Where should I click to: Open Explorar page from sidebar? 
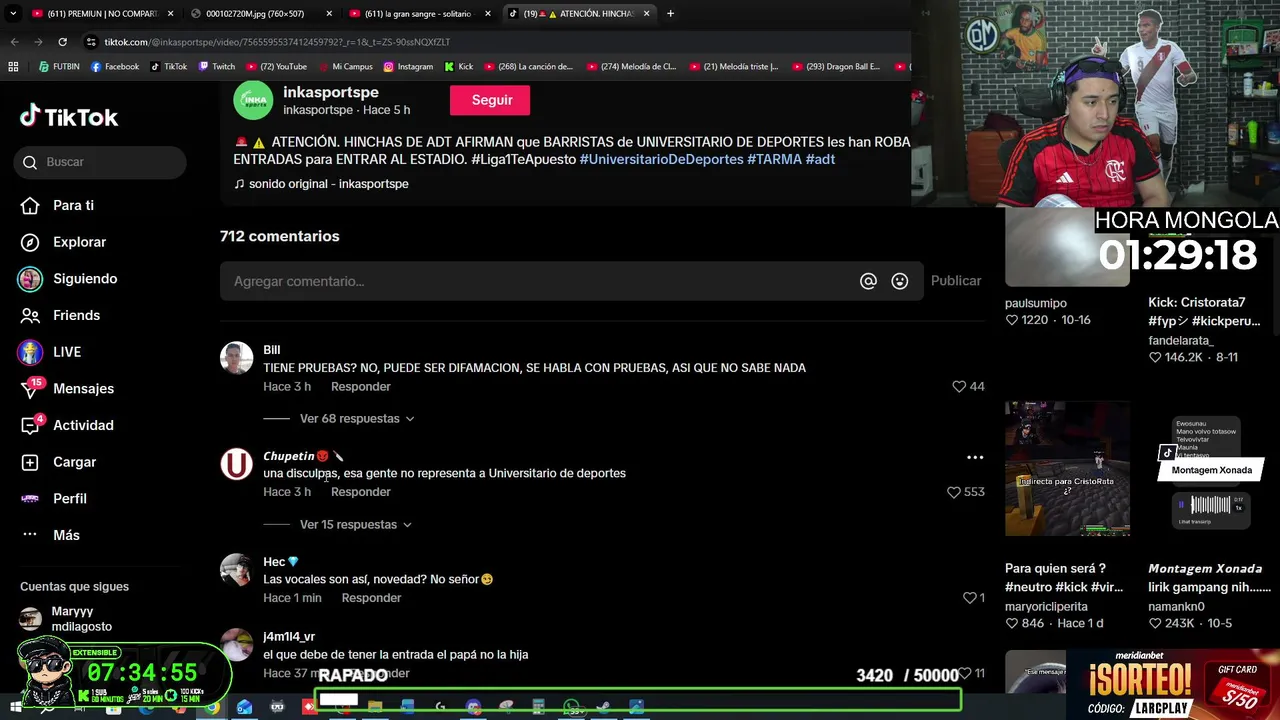[63, 242]
